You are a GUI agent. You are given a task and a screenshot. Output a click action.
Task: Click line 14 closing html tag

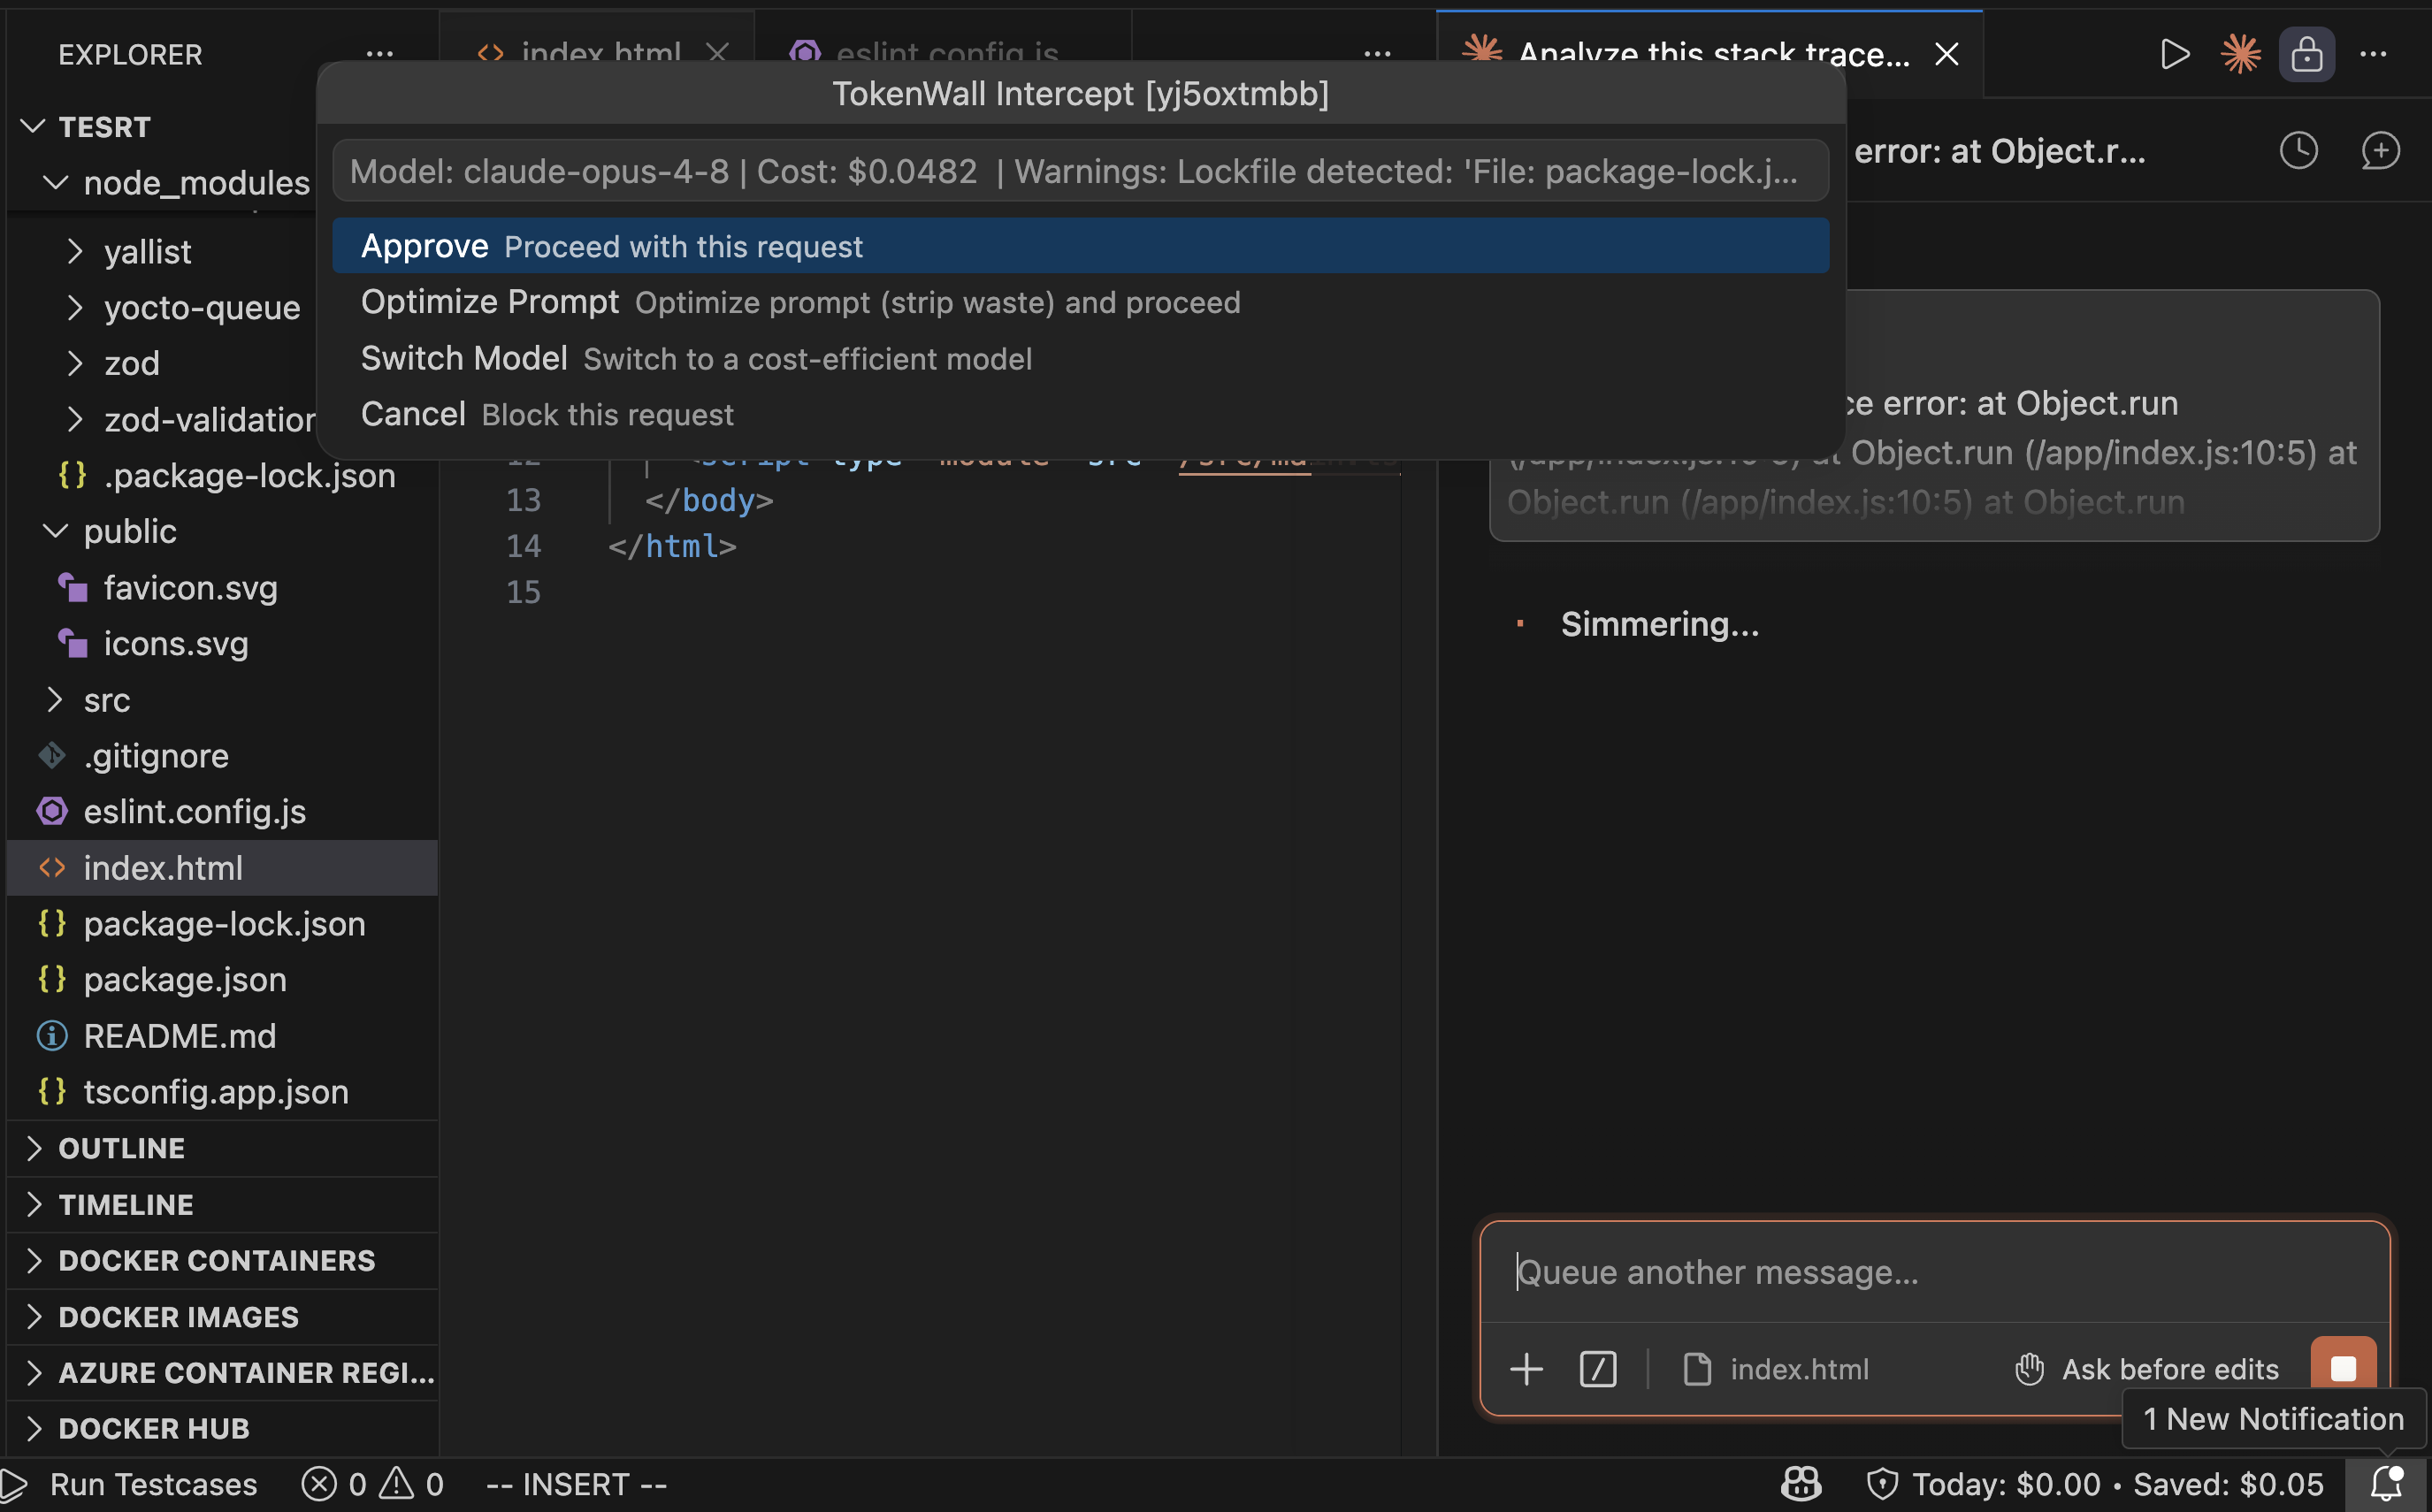(x=672, y=546)
